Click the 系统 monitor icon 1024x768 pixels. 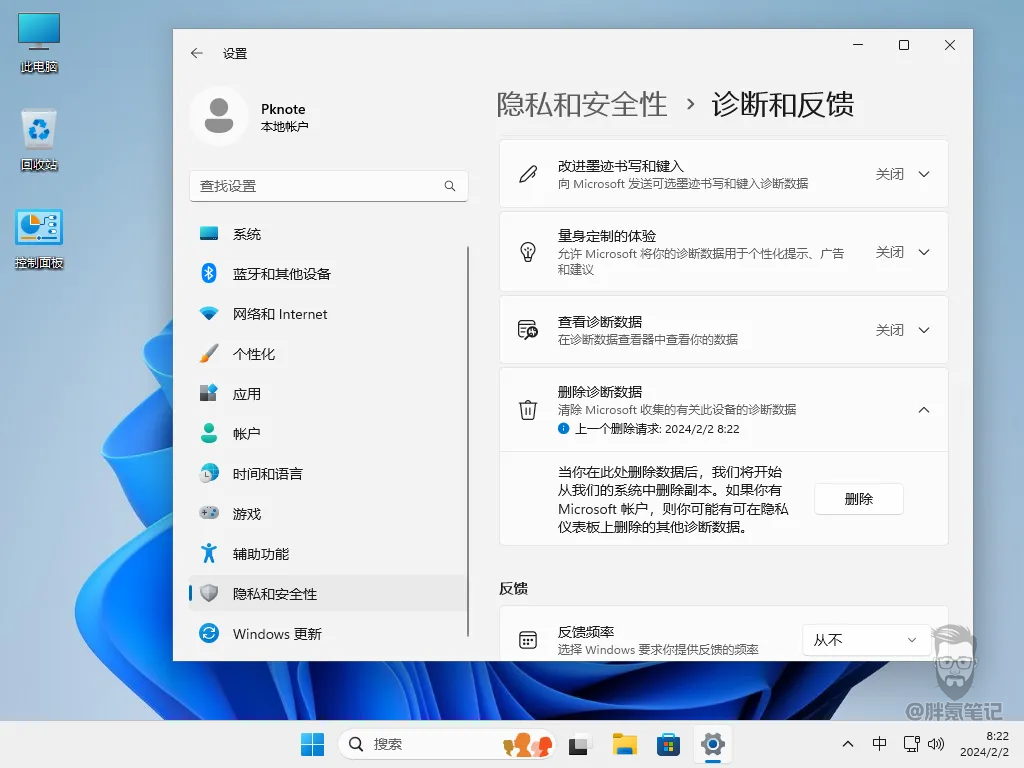209,234
